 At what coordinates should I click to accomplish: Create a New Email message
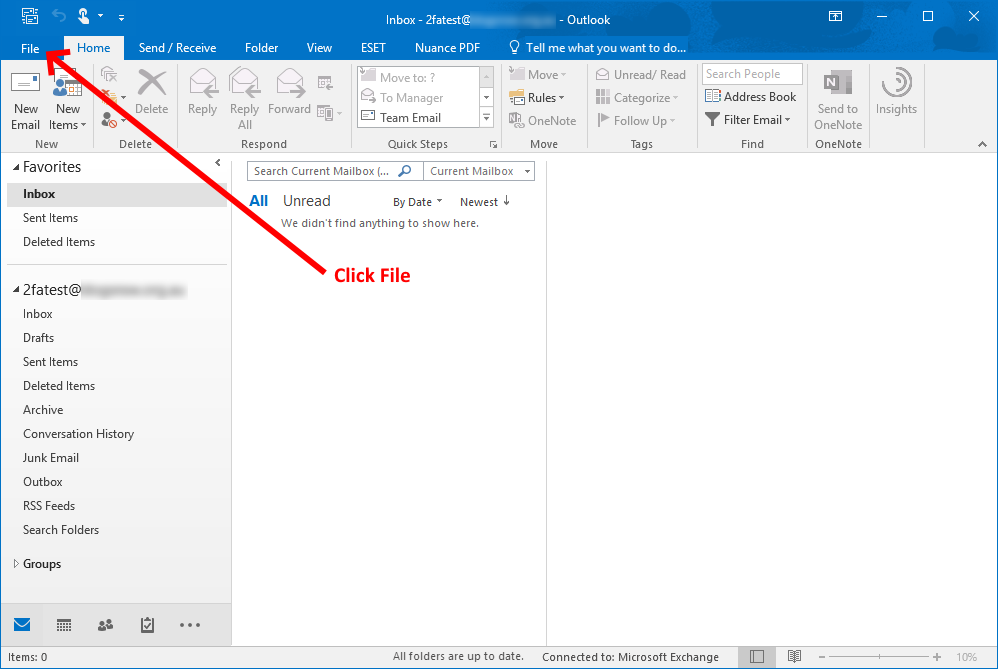pyautogui.click(x=25, y=101)
